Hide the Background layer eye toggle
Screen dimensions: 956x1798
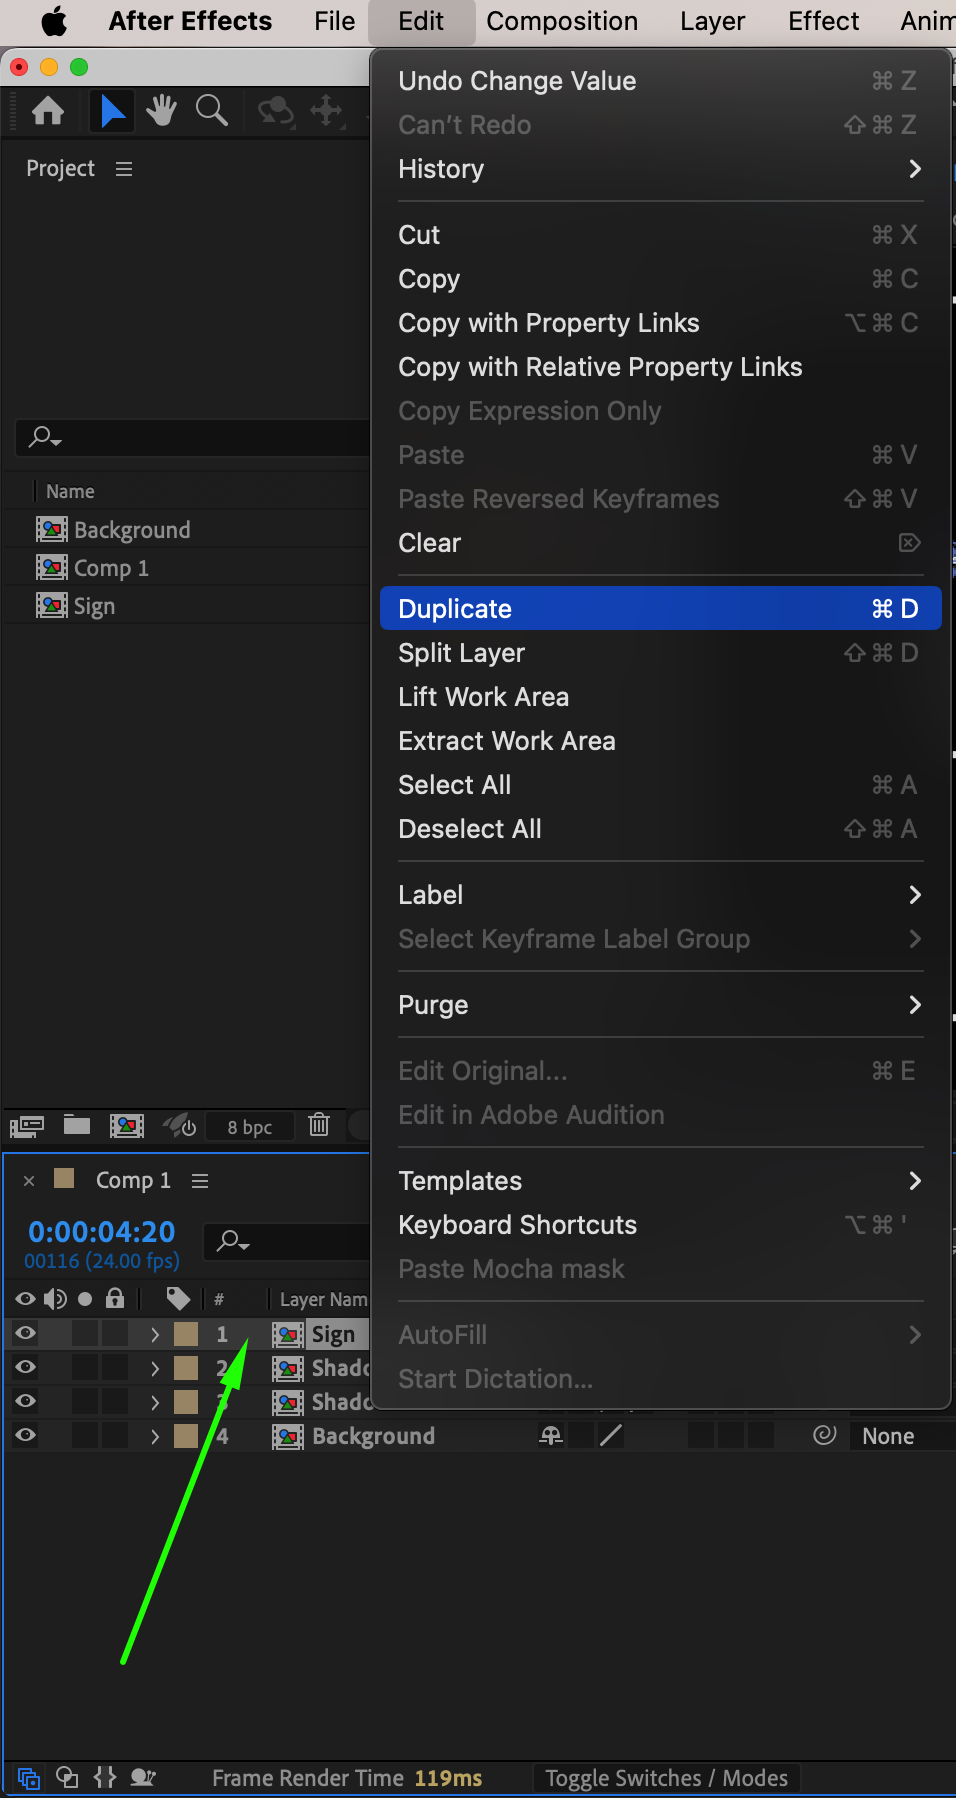[25, 1435]
